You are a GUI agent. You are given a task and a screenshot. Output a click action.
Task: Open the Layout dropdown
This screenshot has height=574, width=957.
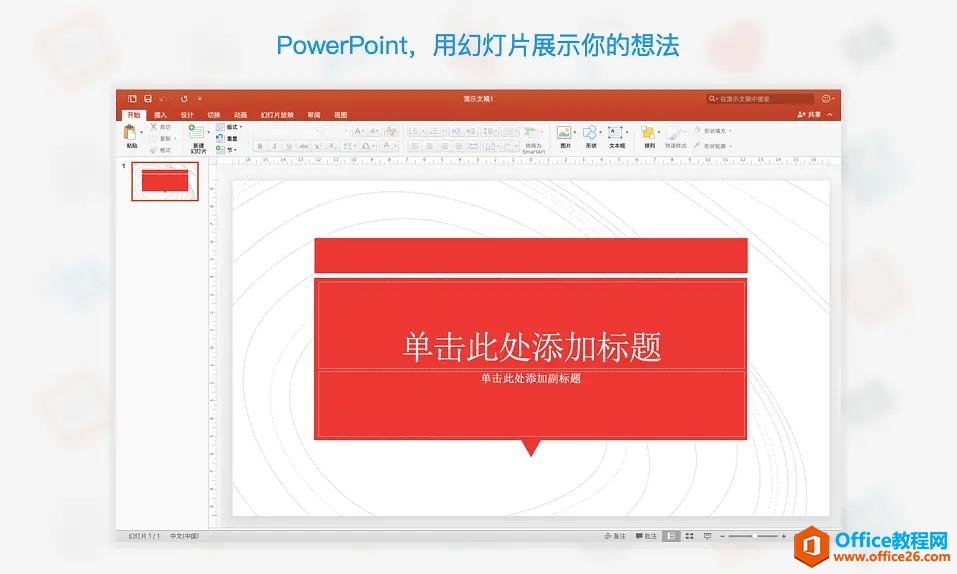click(x=229, y=127)
